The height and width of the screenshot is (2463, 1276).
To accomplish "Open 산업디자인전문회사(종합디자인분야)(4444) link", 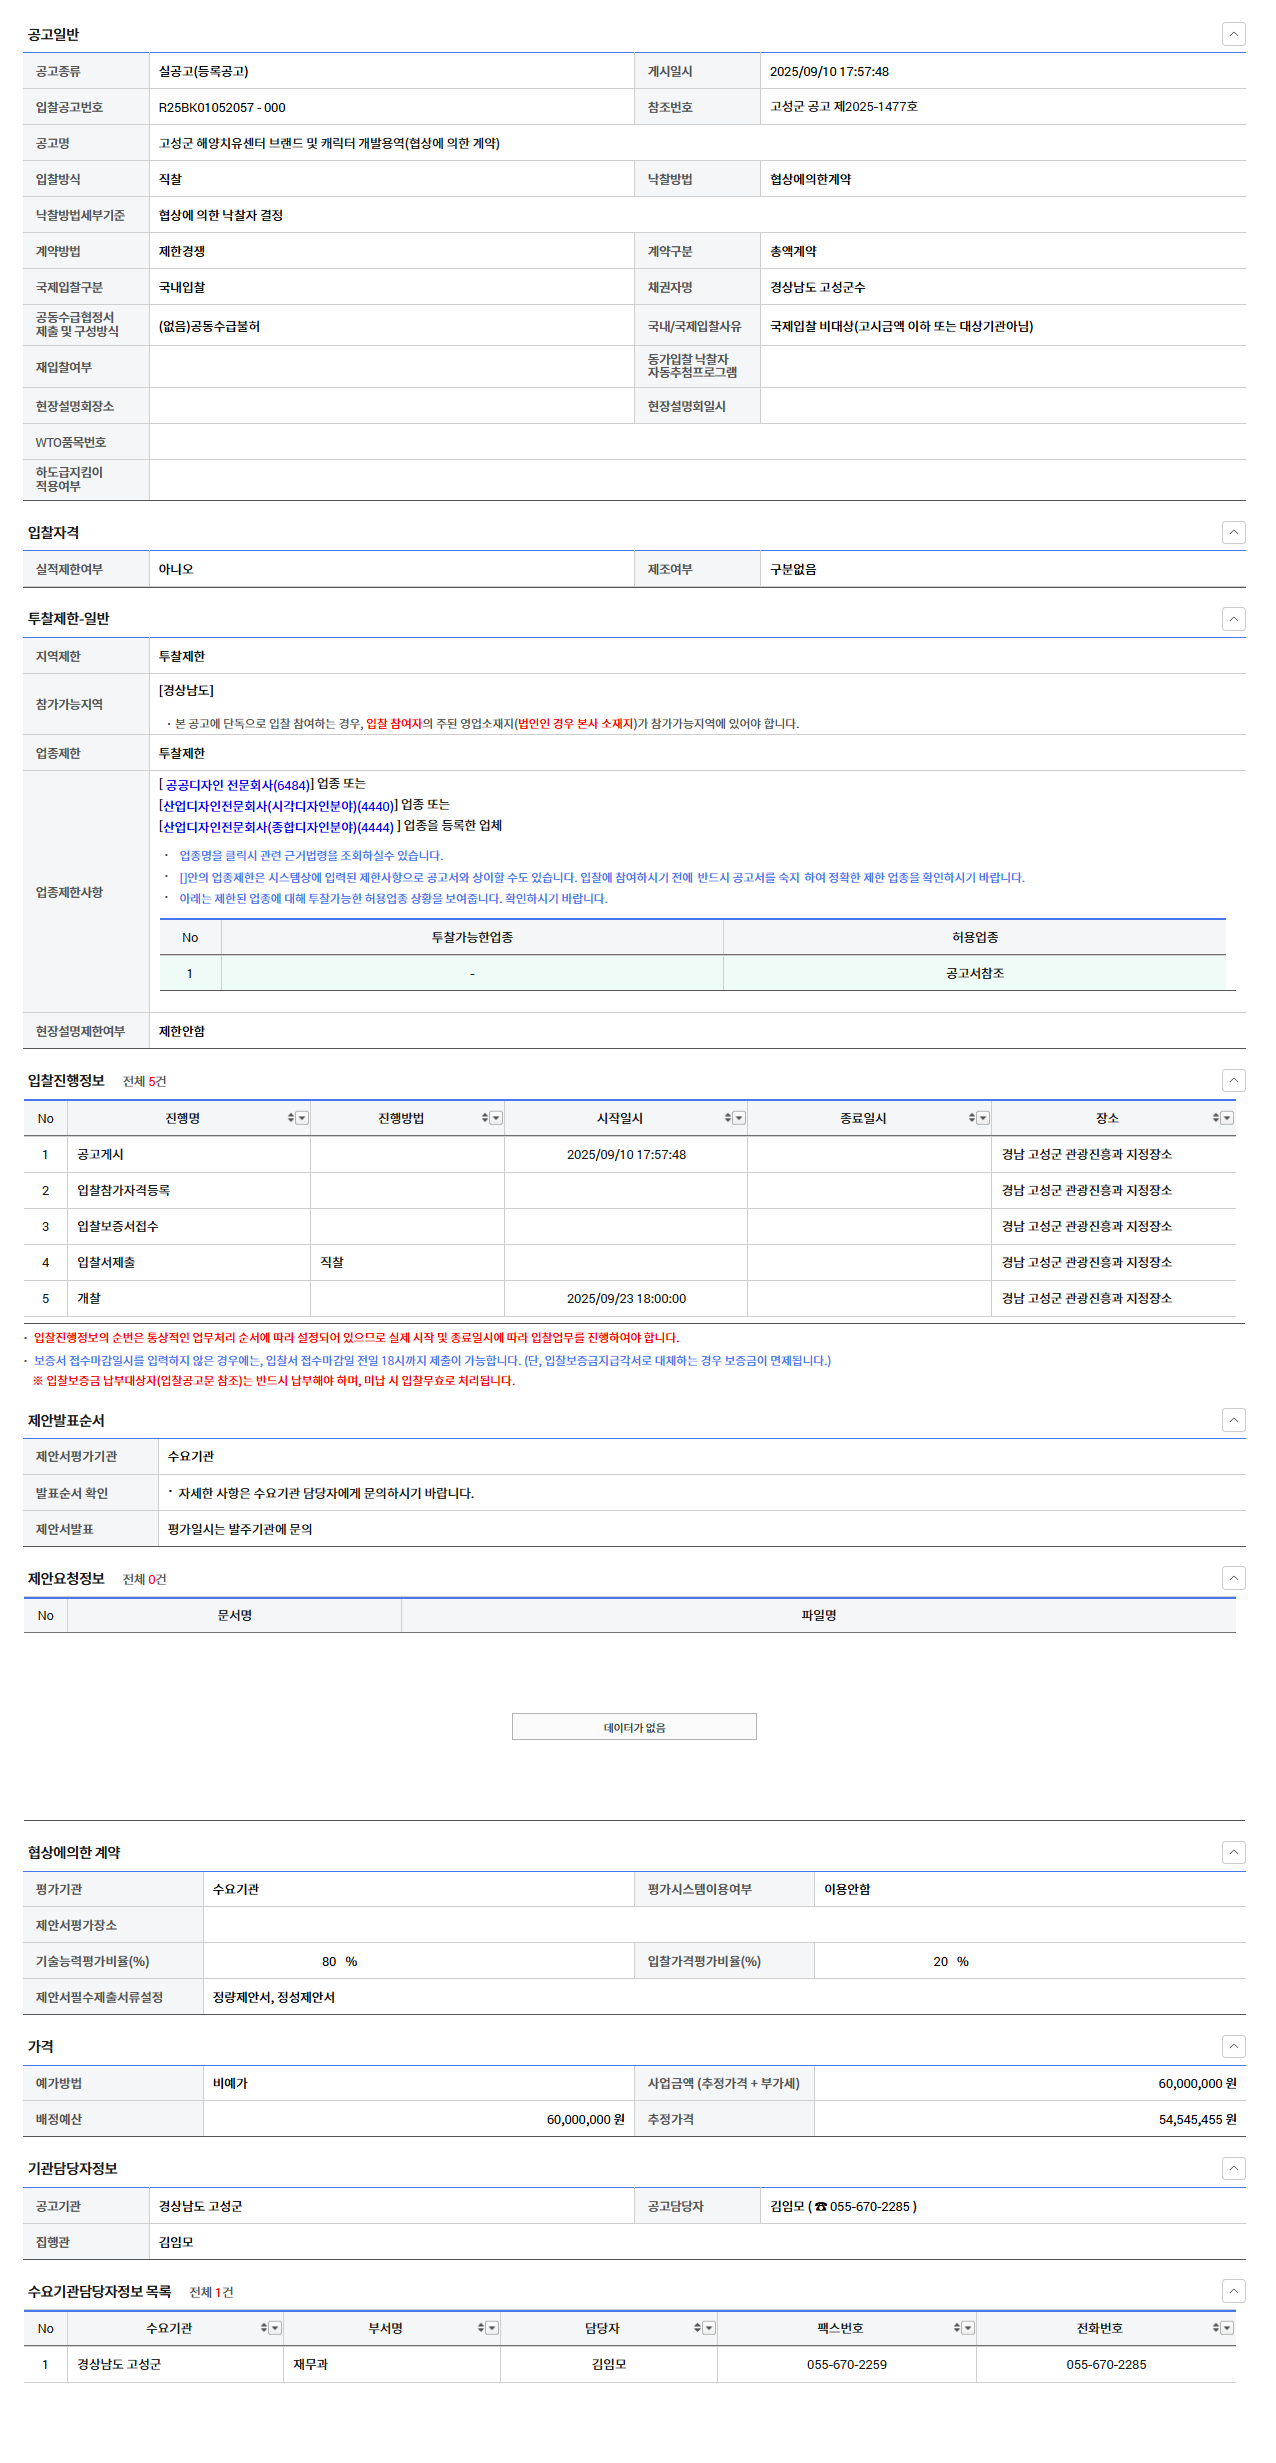I will click(277, 827).
